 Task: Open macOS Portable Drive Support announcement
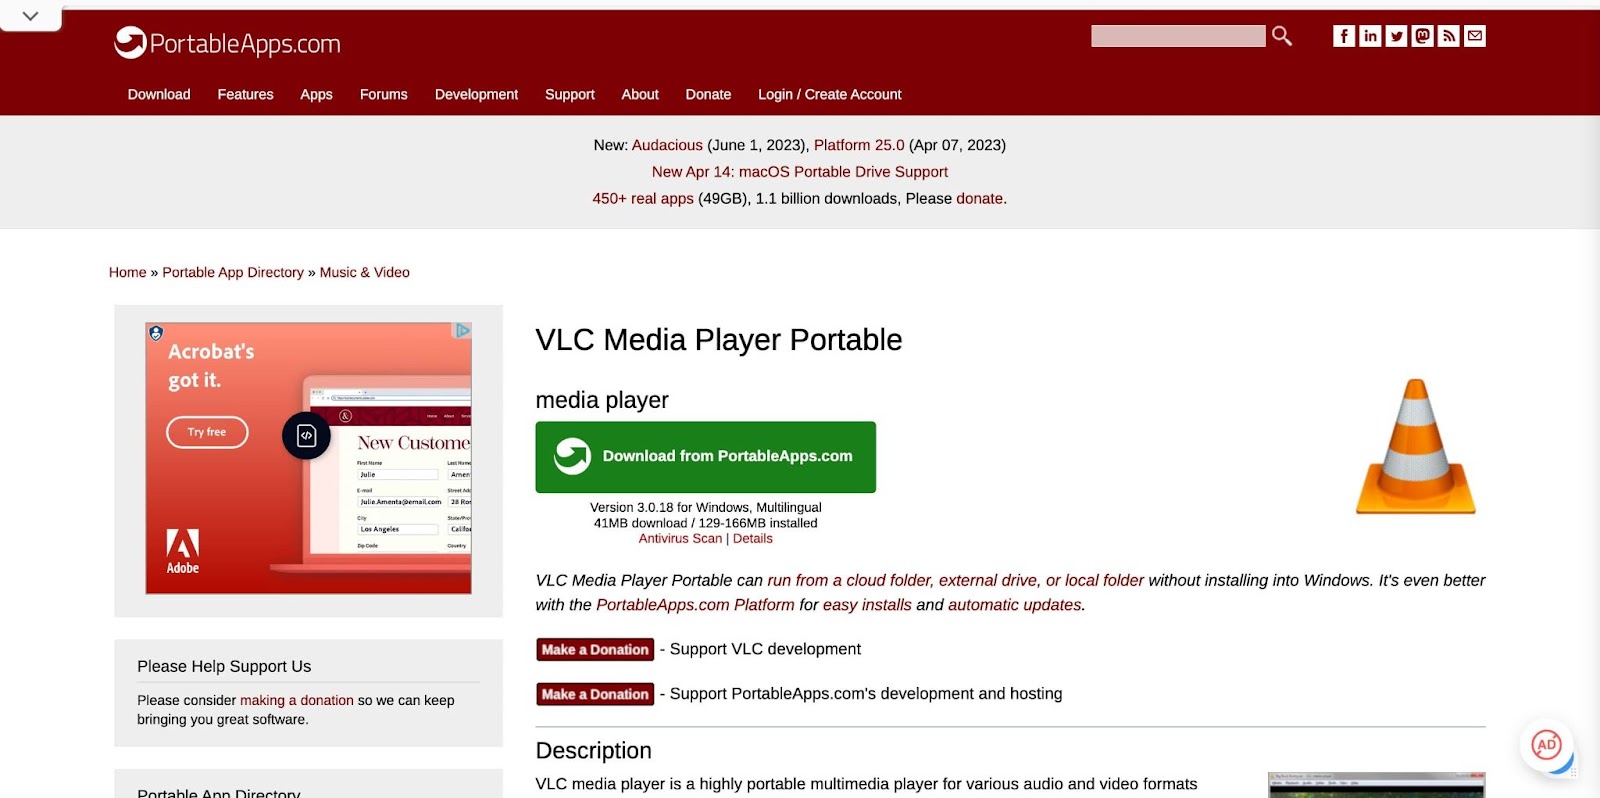coord(800,172)
